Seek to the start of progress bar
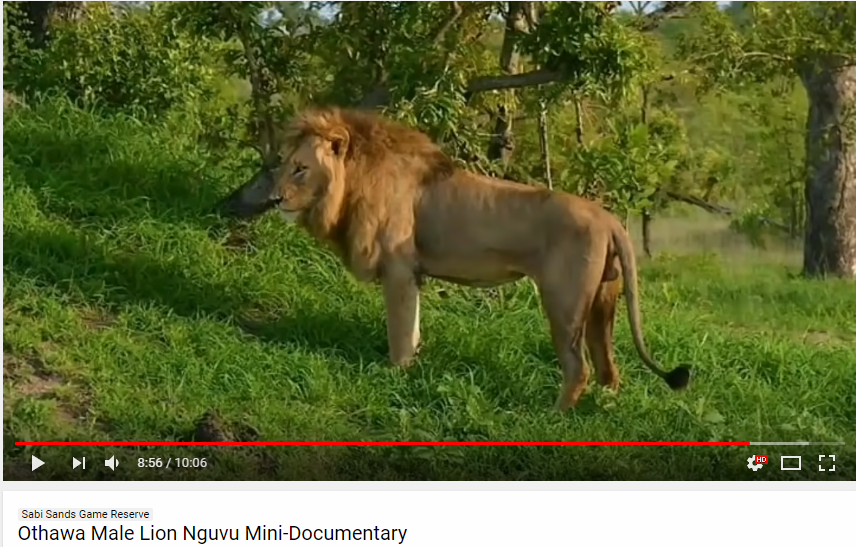The width and height of the screenshot is (856, 547). pyautogui.click(x=16, y=443)
